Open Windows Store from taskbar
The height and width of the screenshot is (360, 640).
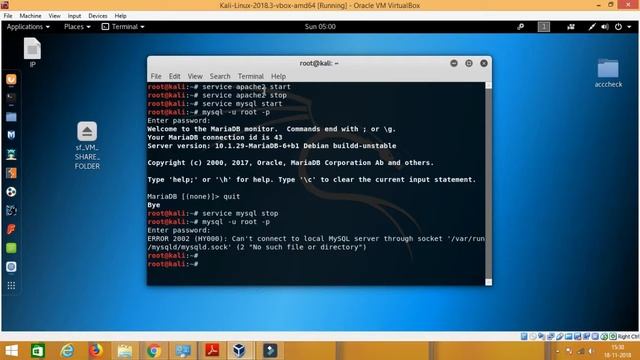point(38,351)
